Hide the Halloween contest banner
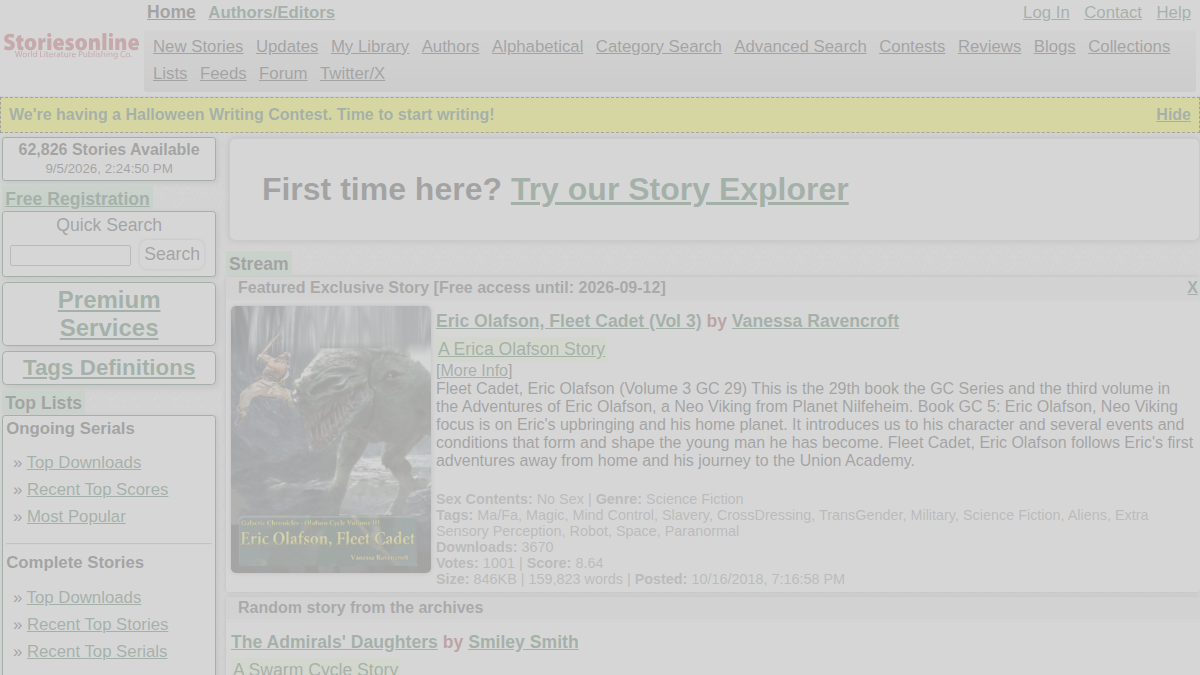 coord(1173,114)
